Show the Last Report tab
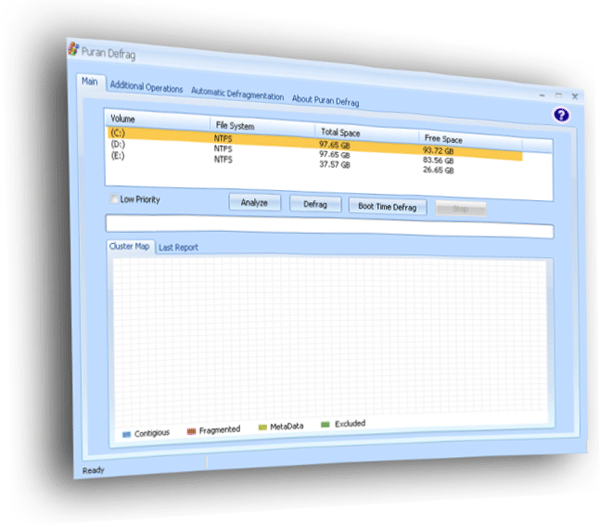Viewport: 600px width, 524px height. (x=180, y=248)
